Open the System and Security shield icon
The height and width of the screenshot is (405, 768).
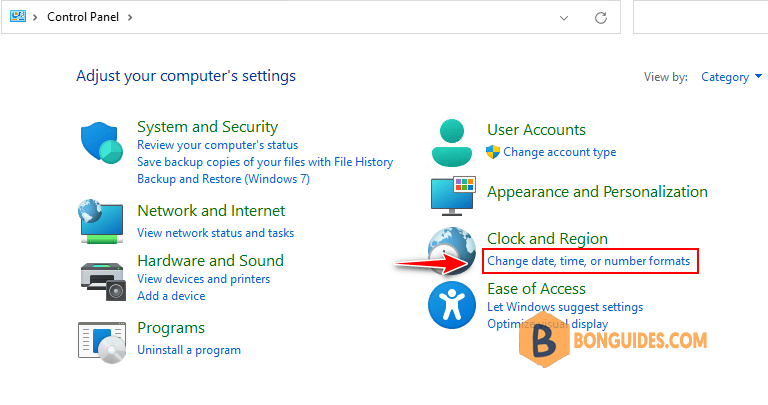point(101,143)
